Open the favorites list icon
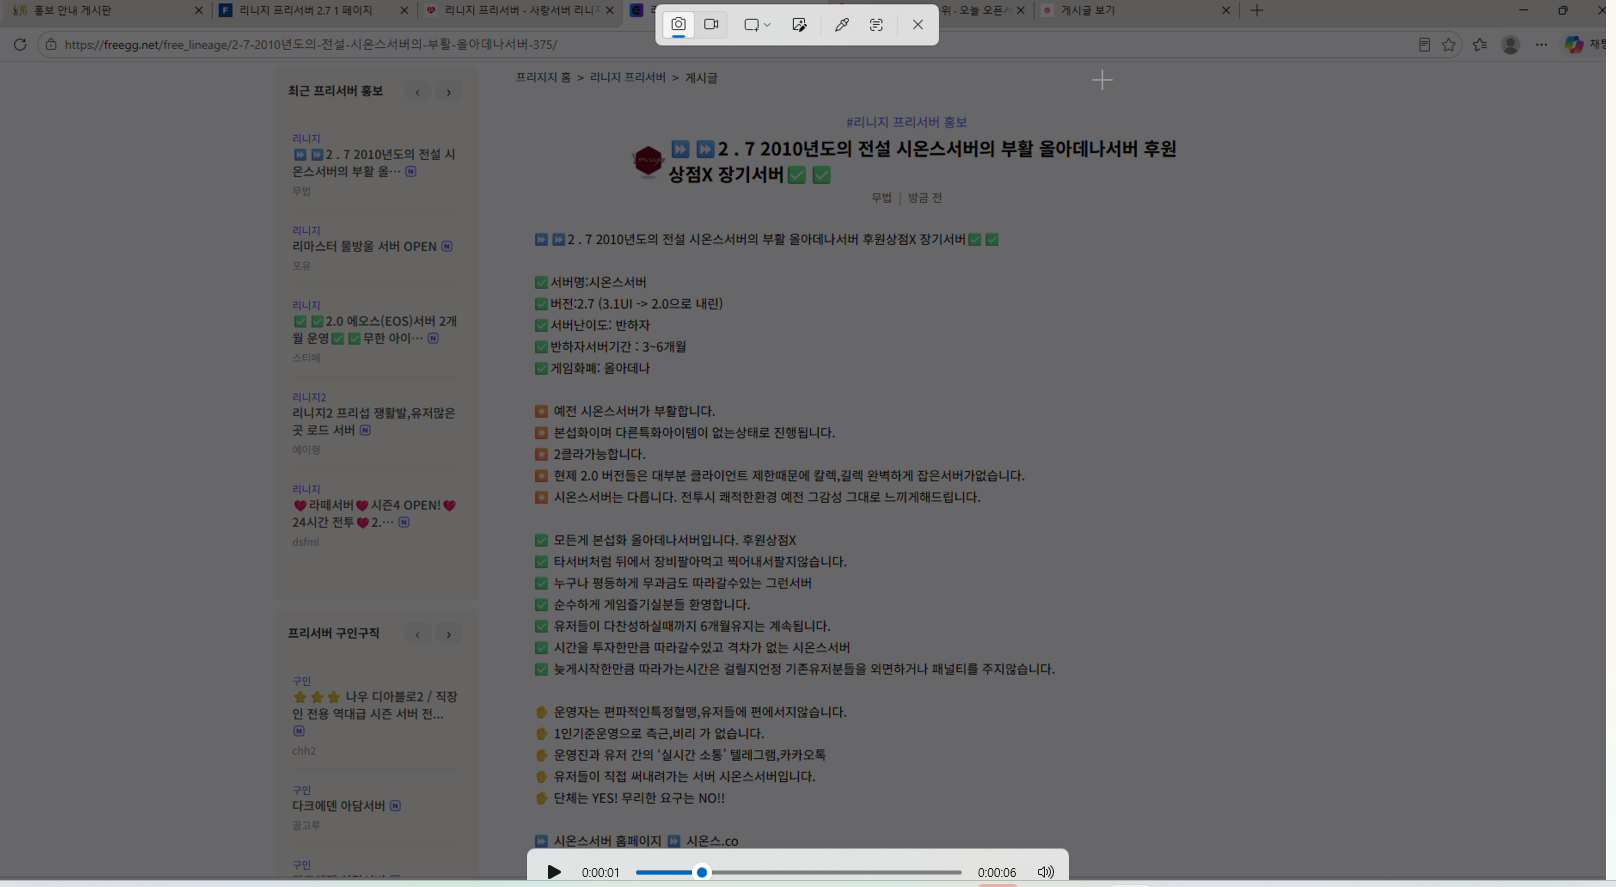The width and height of the screenshot is (1616, 887). coord(1480,44)
